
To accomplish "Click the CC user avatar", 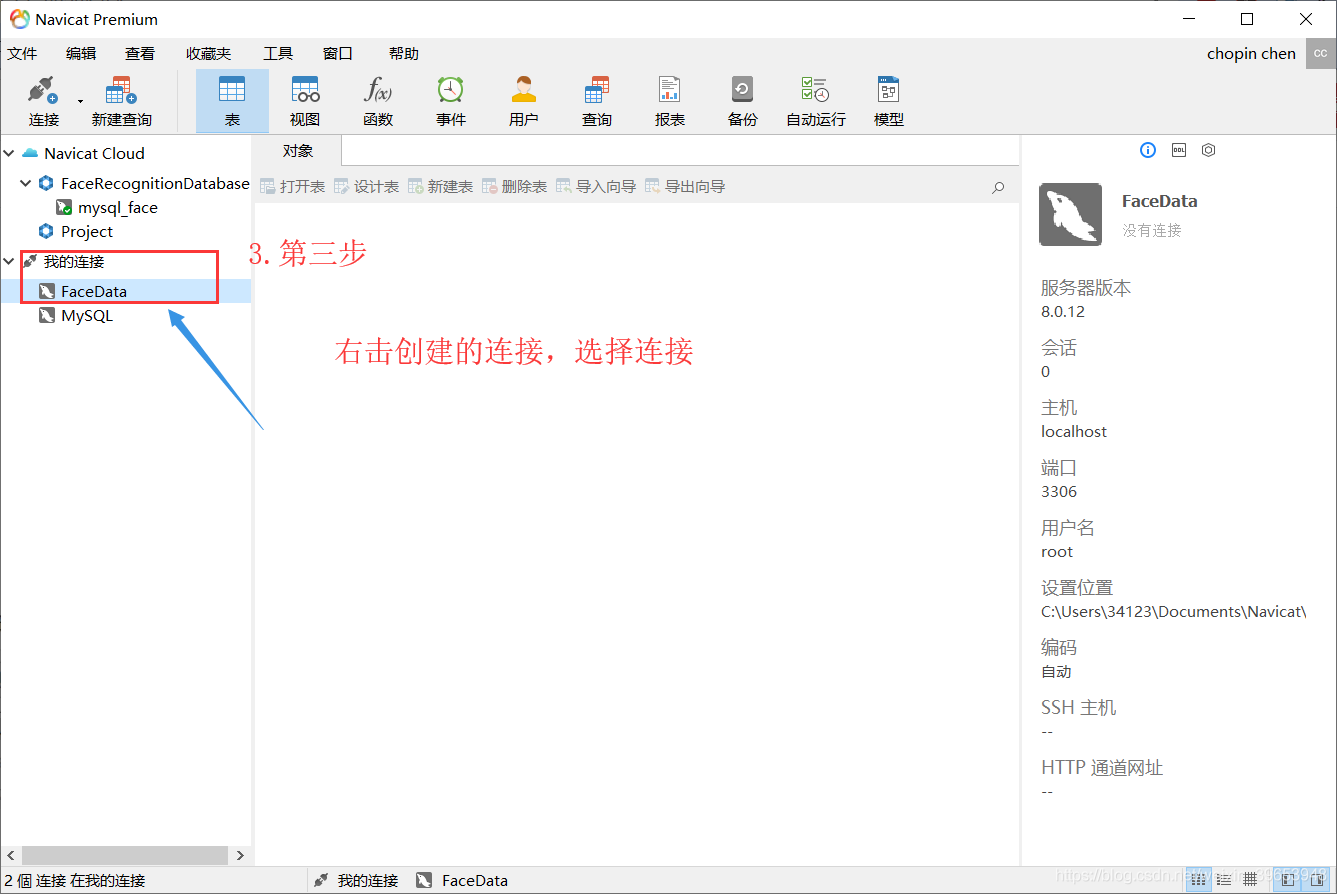I will click(x=1320, y=54).
